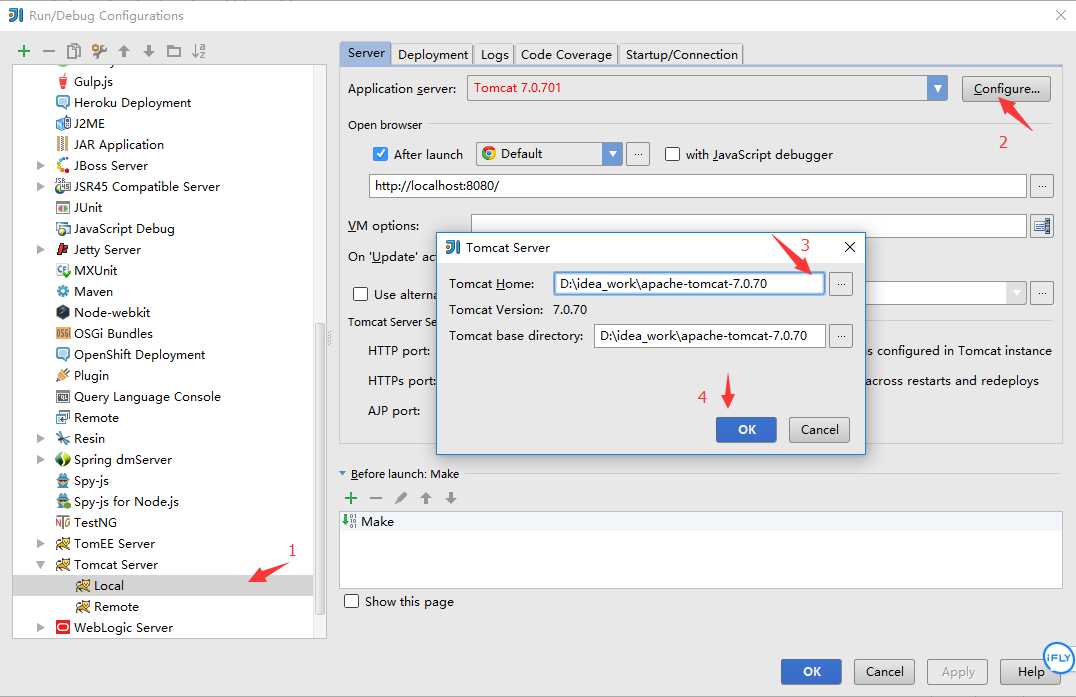Select OSGi Bundles entry
Image resolution: width=1076 pixels, height=697 pixels.
pyautogui.click(x=113, y=333)
